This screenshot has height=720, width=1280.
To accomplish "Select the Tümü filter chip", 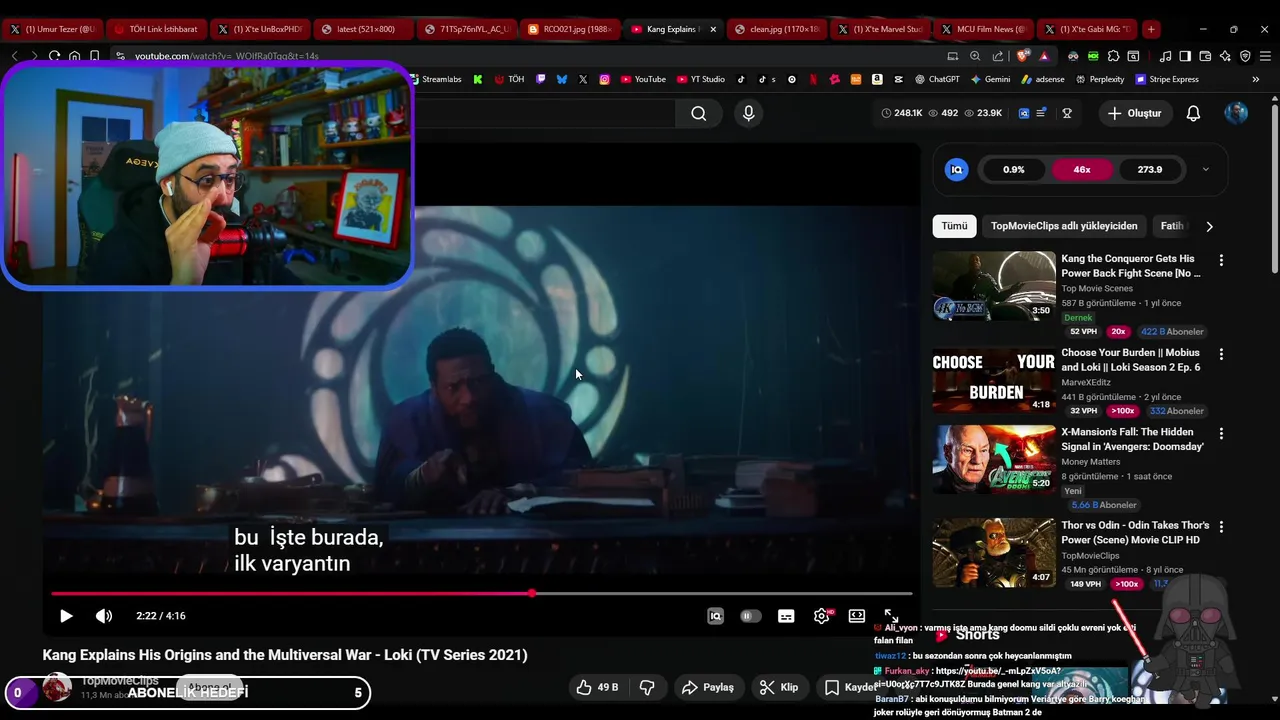I will 954,226.
